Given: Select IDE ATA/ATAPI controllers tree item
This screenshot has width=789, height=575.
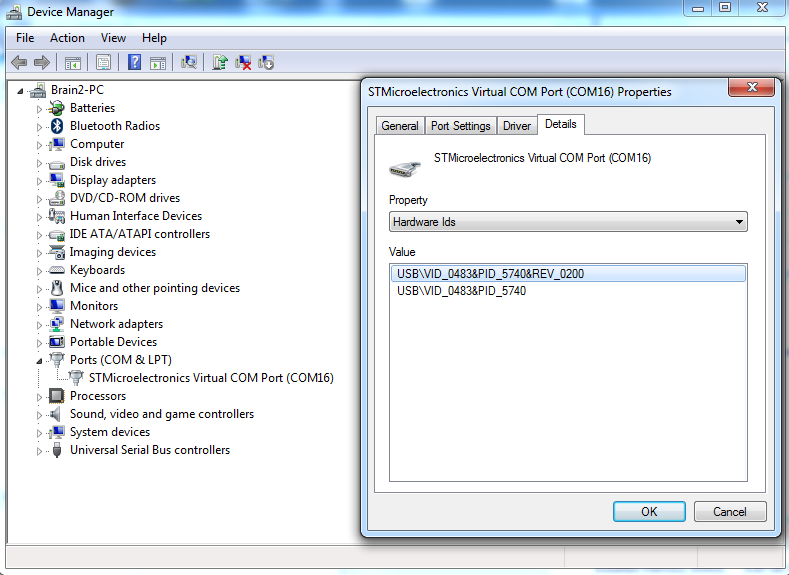Looking at the screenshot, I should click(x=140, y=234).
